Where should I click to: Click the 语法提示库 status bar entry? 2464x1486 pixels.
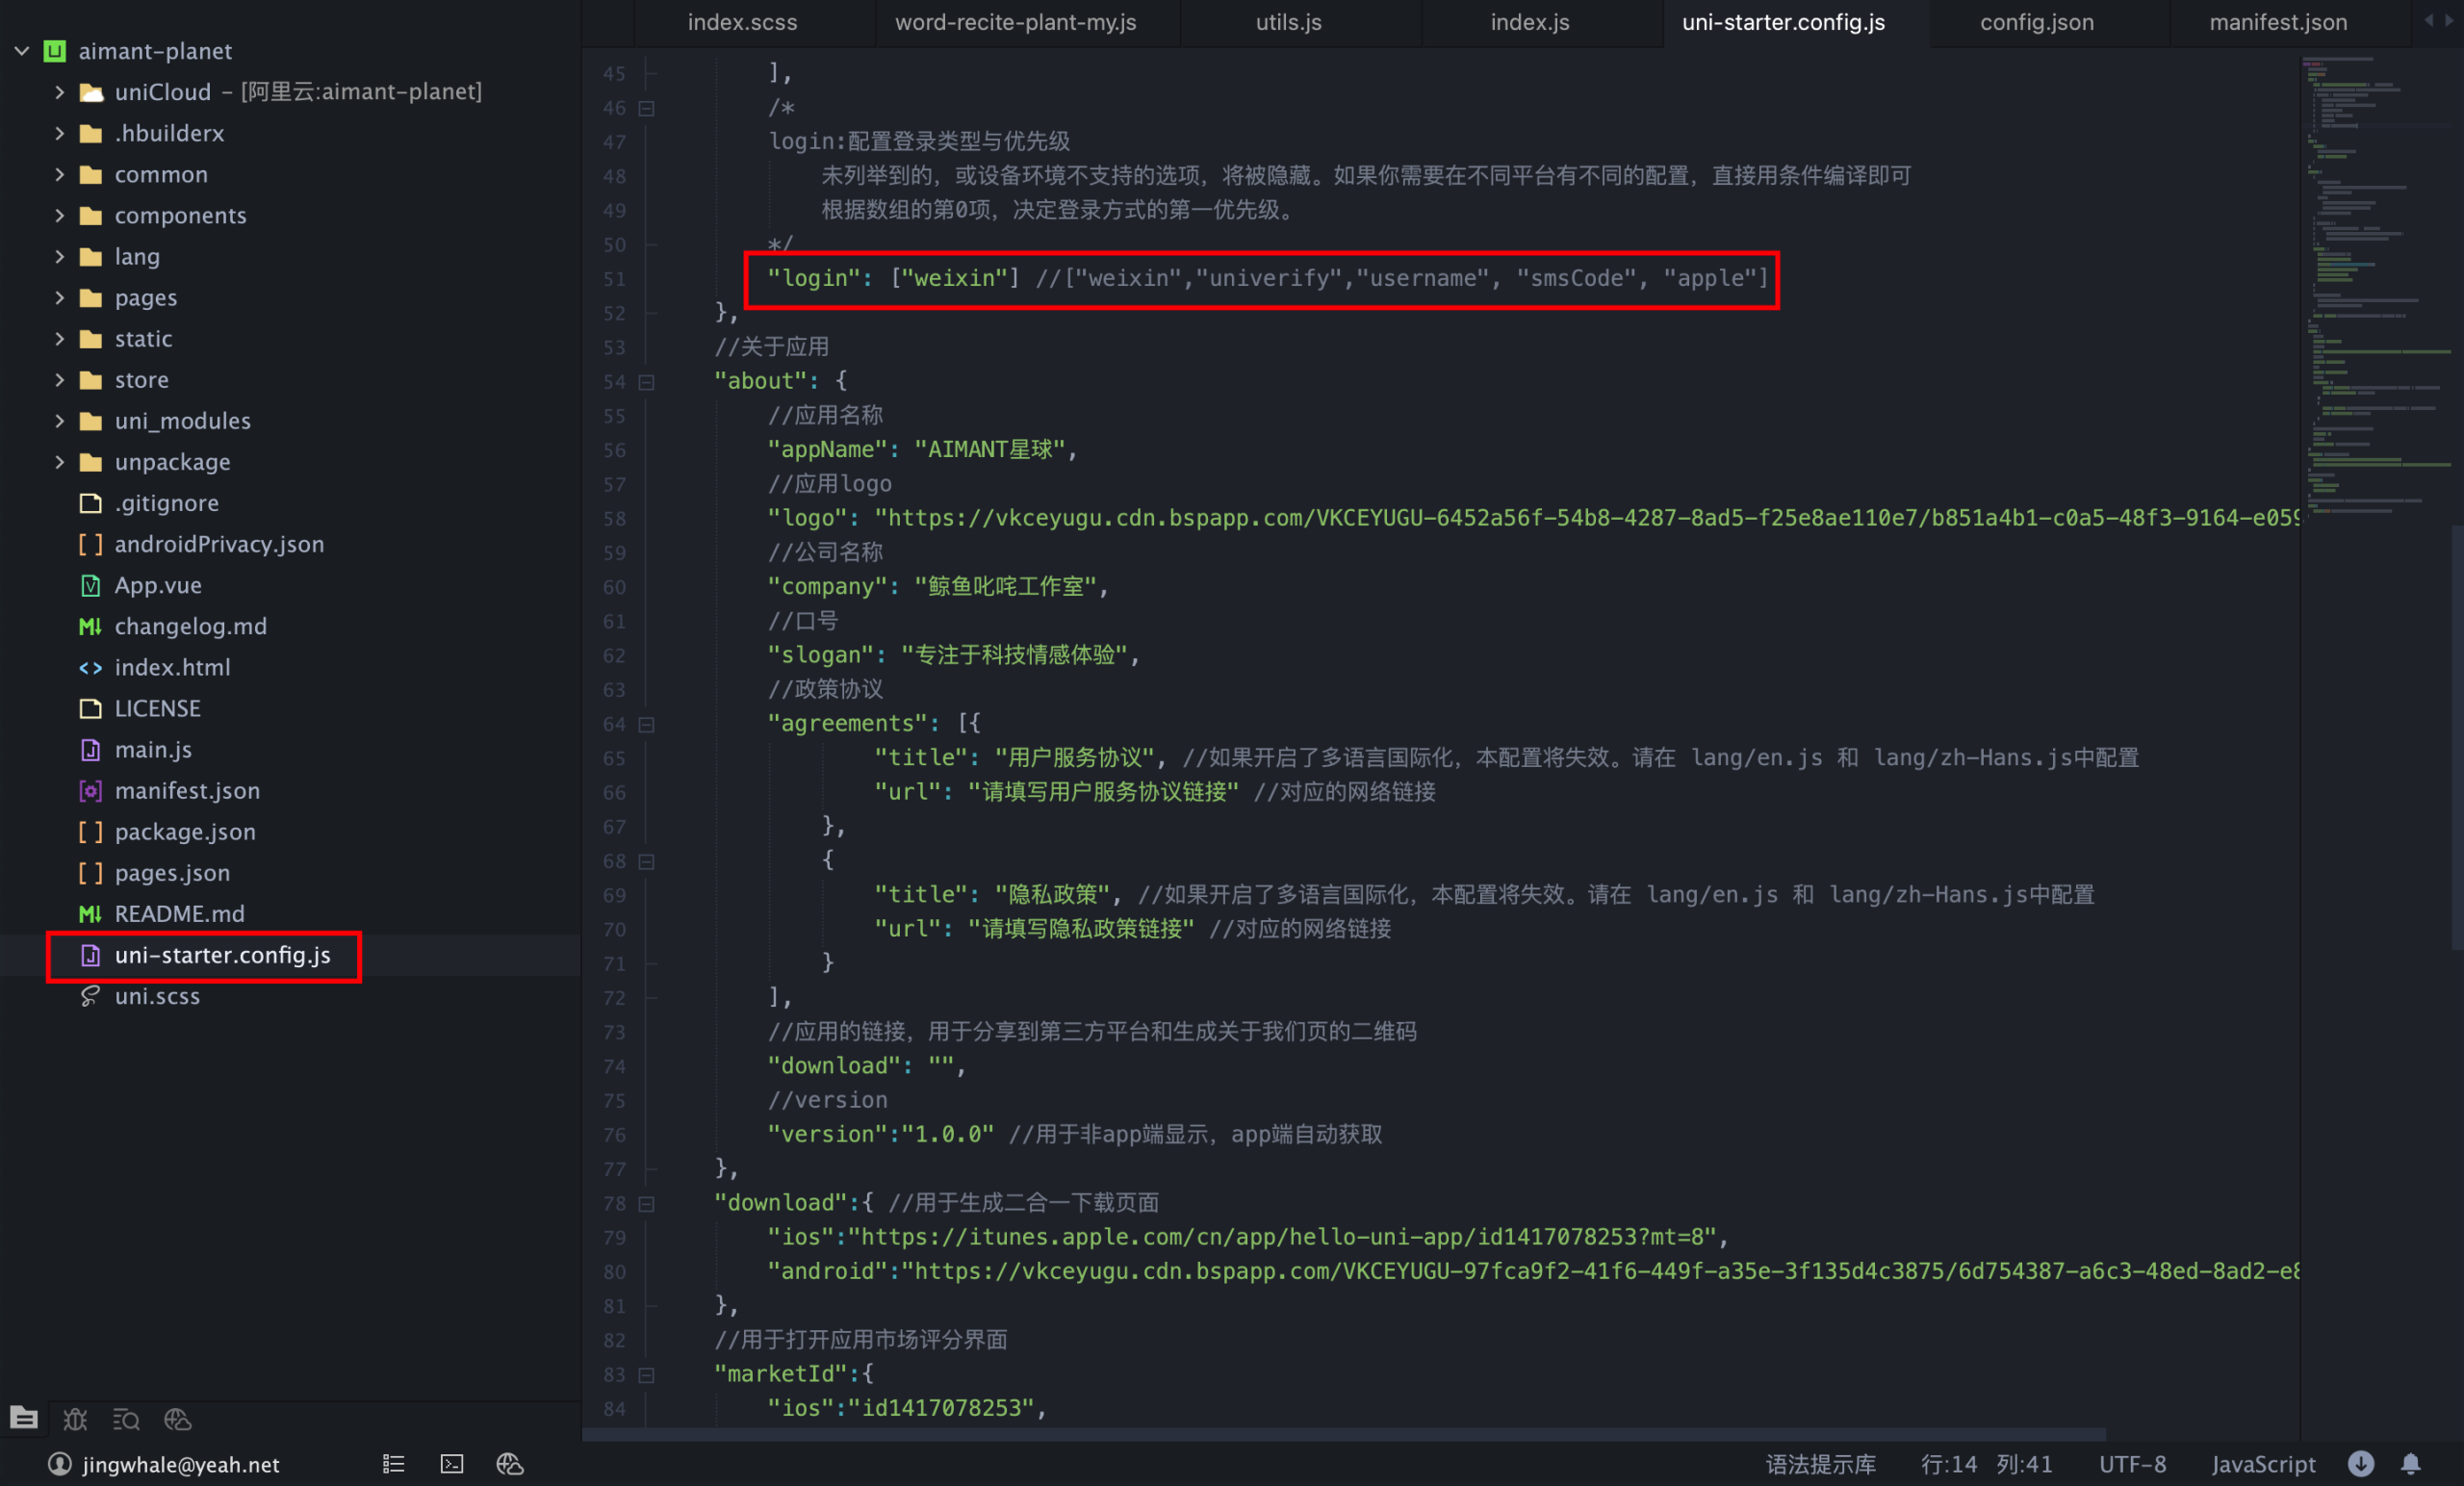(1820, 1464)
